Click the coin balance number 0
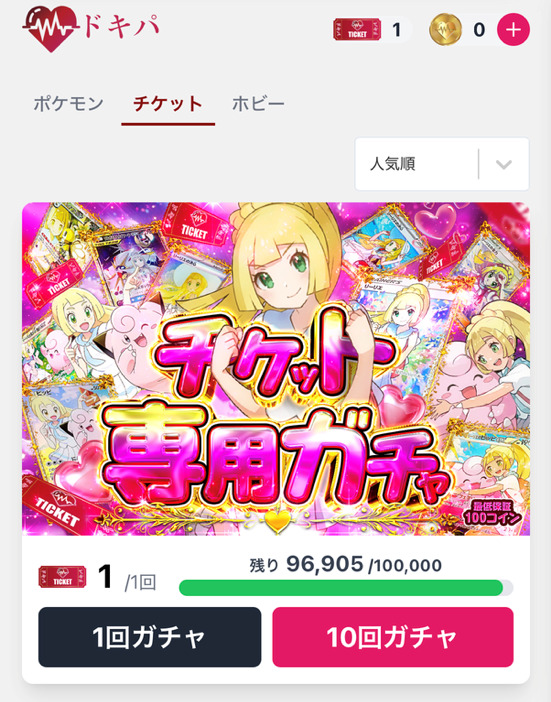Viewport: 551px width, 702px height. (479, 30)
